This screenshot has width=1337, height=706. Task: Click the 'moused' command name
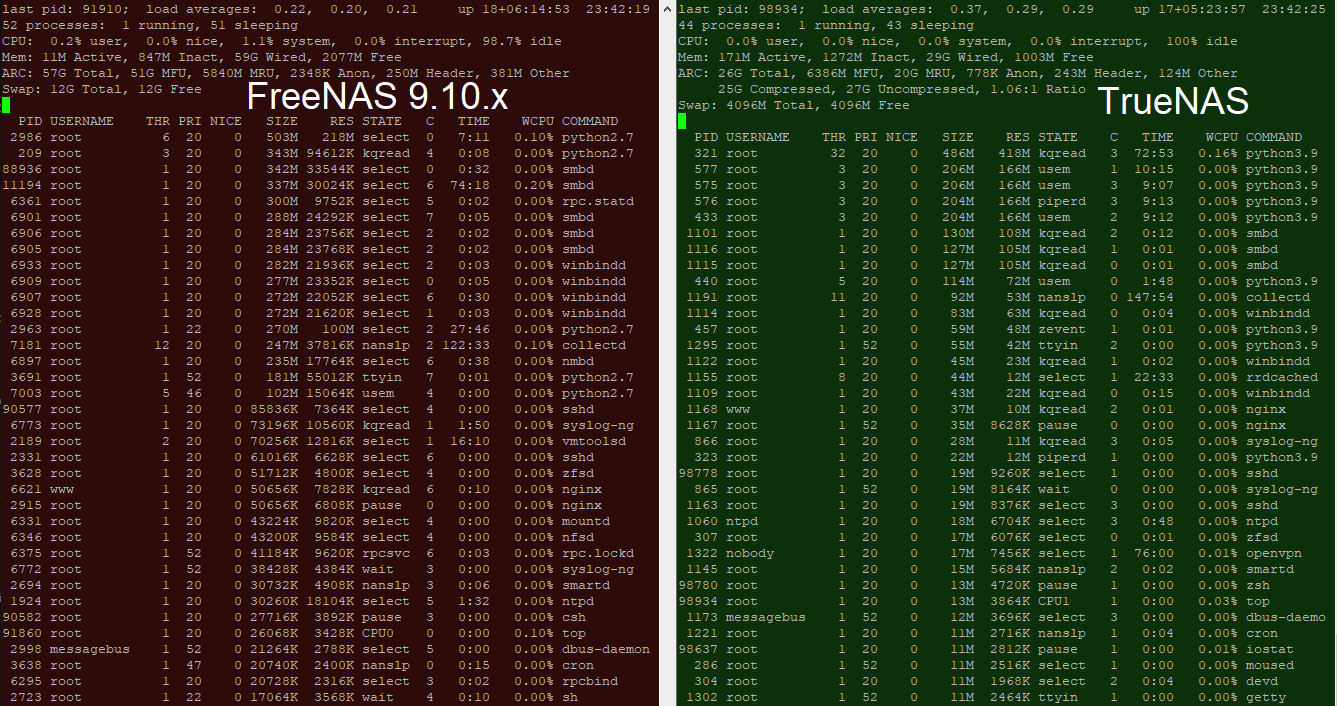click(x=1270, y=665)
